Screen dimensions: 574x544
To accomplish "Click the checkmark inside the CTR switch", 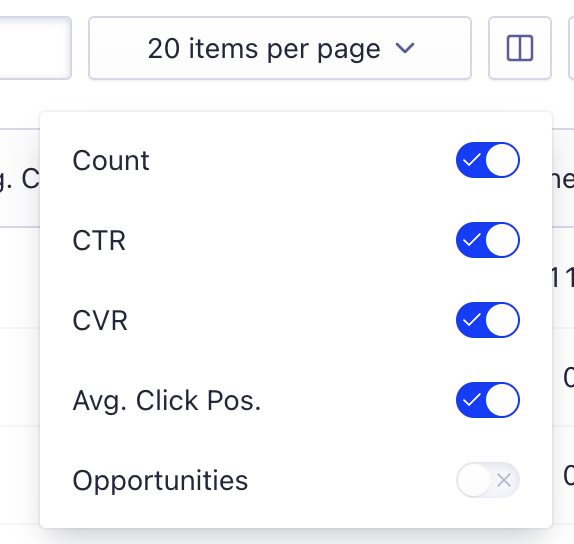I will (472, 240).
